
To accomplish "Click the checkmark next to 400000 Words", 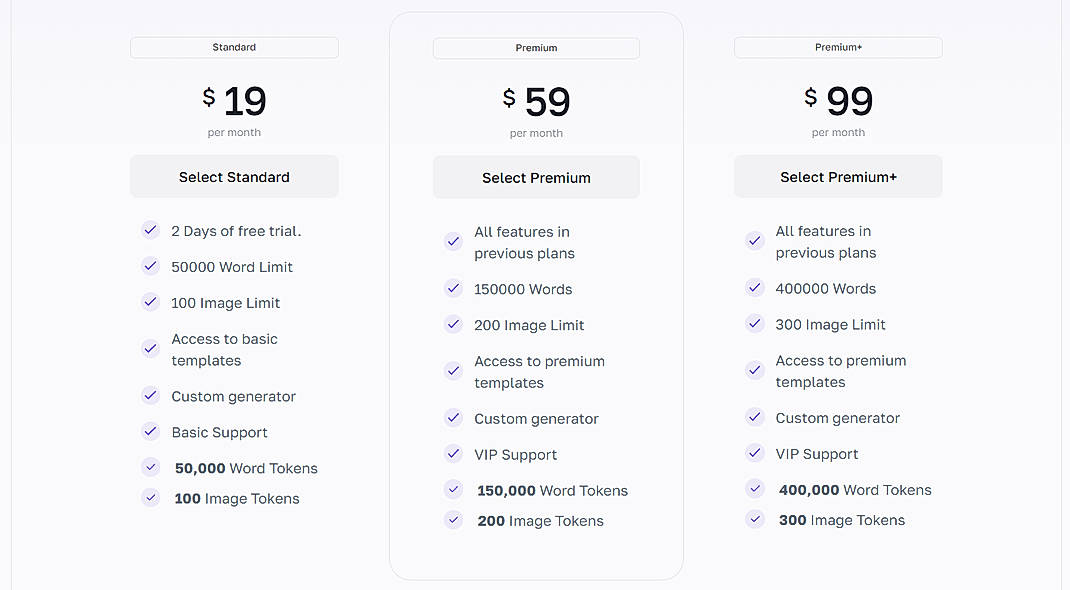I will coord(754,287).
